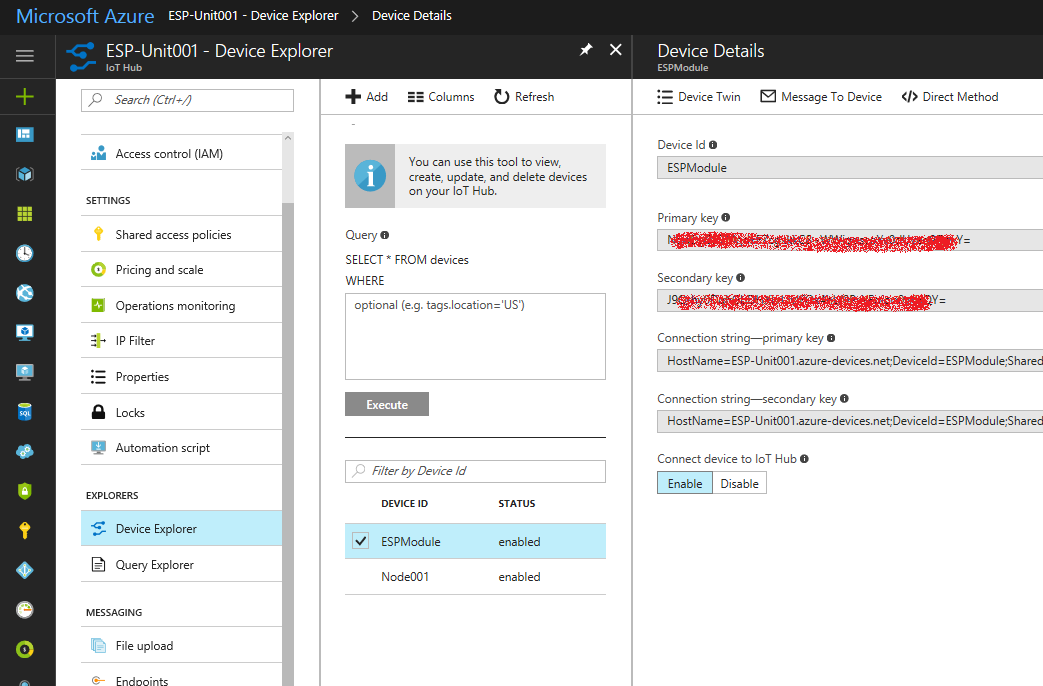Click the info icon next to Query
This screenshot has height=686, width=1043.
(384, 235)
